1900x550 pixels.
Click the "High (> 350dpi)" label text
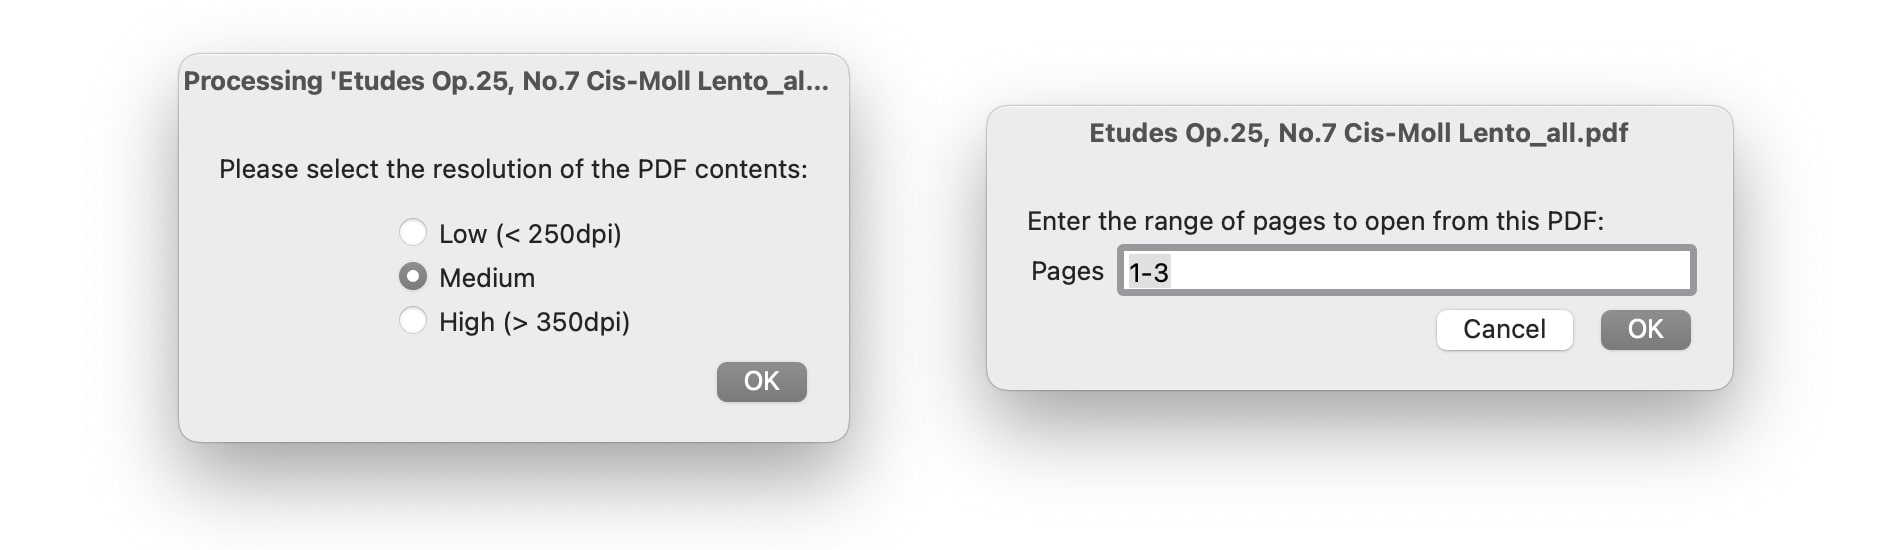point(534,322)
